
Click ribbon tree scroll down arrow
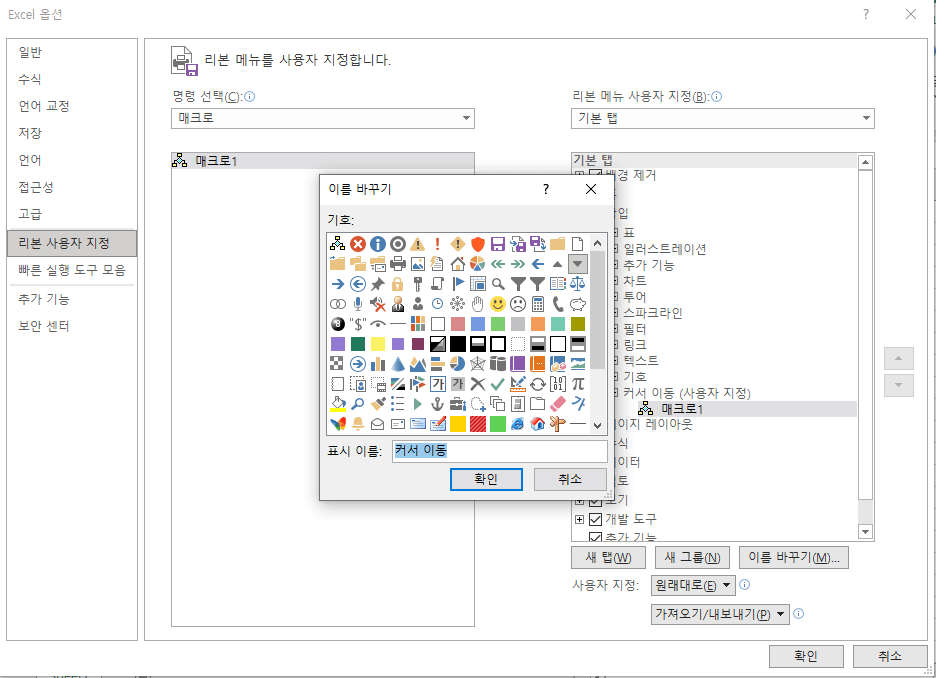point(866,531)
